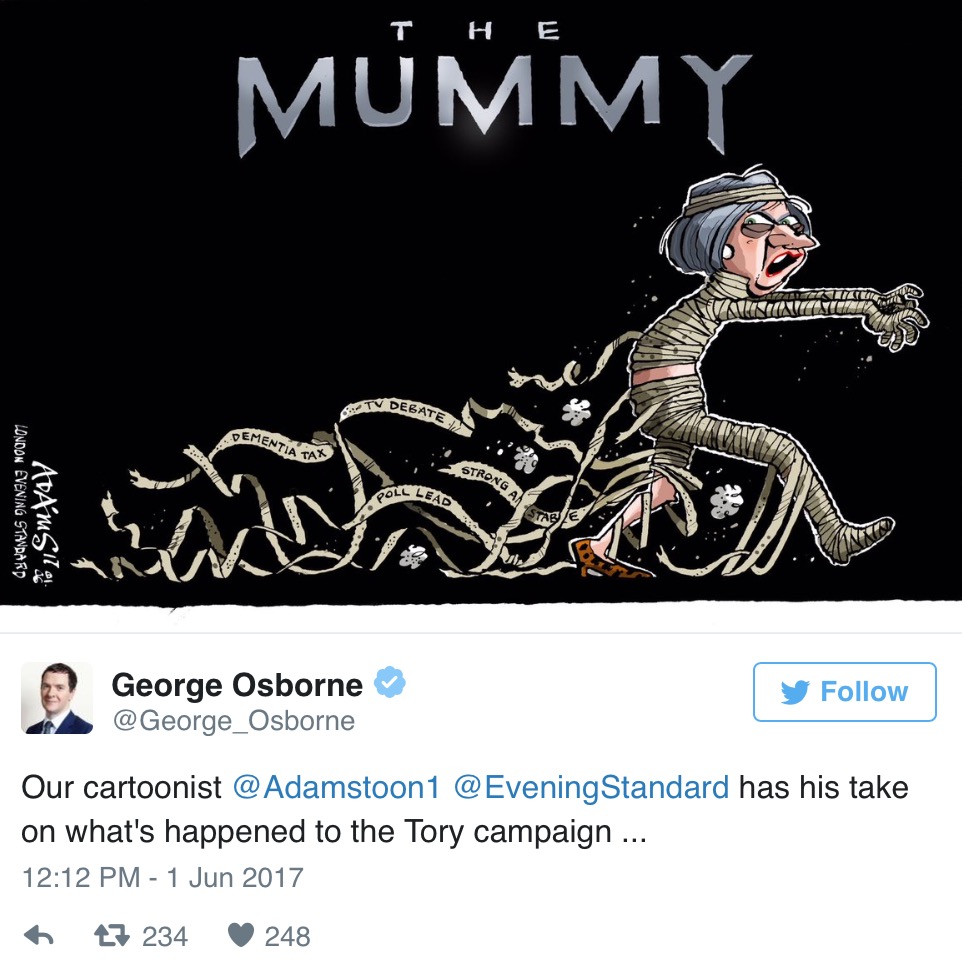View the 248 likes count
The height and width of the screenshot is (979, 962).
pyautogui.click(x=287, y=937)
